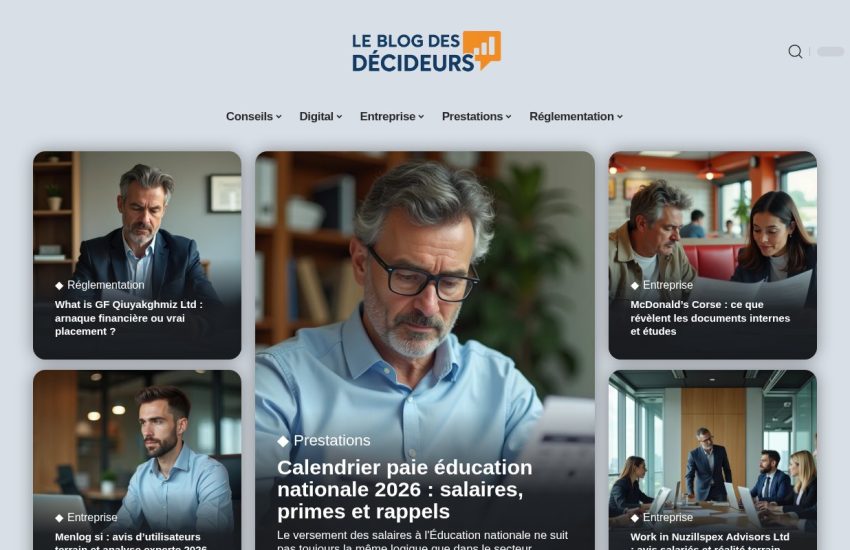This screenshot has height=550, width=850.
Task: Open the search magnifier icon
Action: tap(795, 51)
